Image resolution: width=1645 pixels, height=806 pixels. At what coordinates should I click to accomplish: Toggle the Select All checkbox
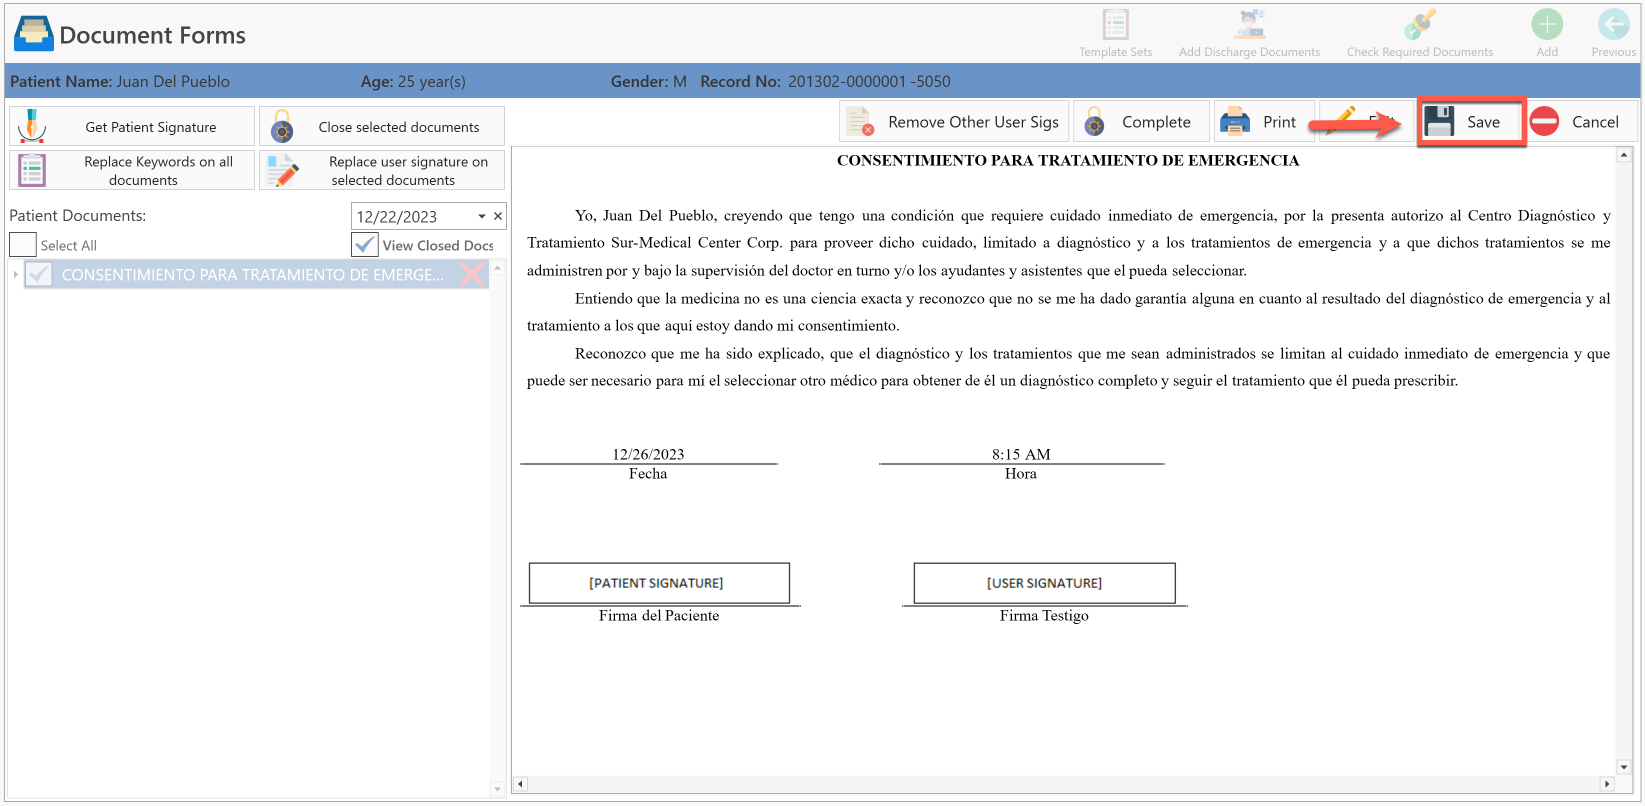[23, 245]
